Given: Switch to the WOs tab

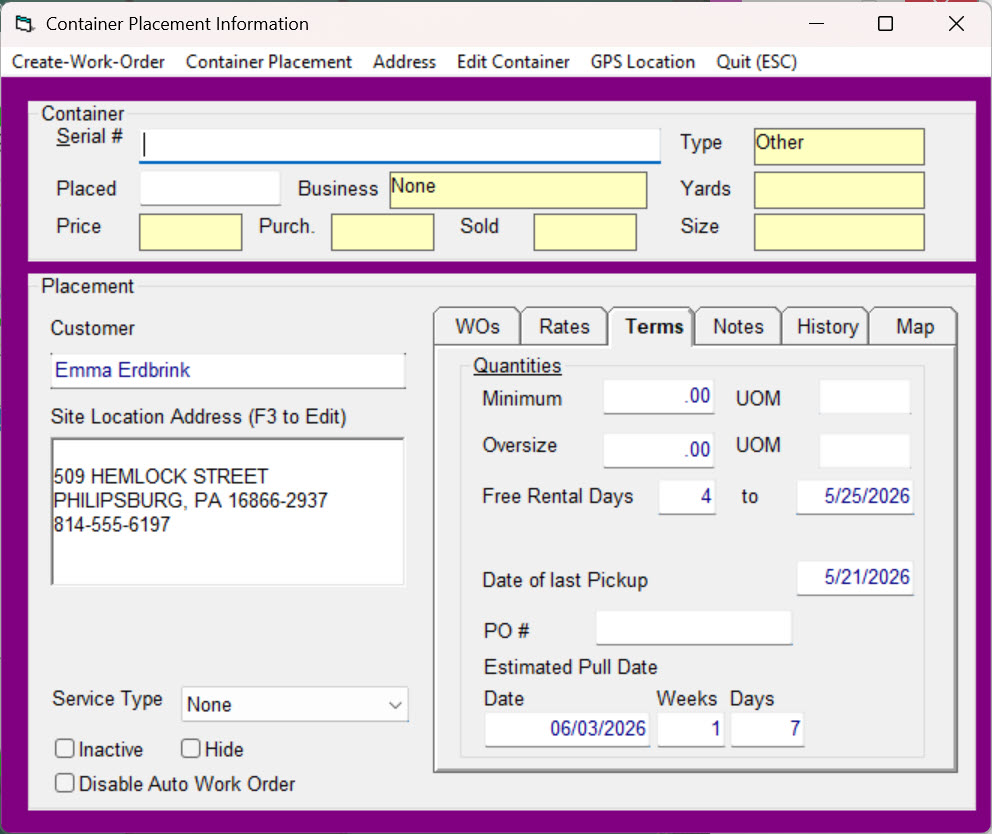Looking at the screenshot, I should pyautogui.click(x=477, y=327).
